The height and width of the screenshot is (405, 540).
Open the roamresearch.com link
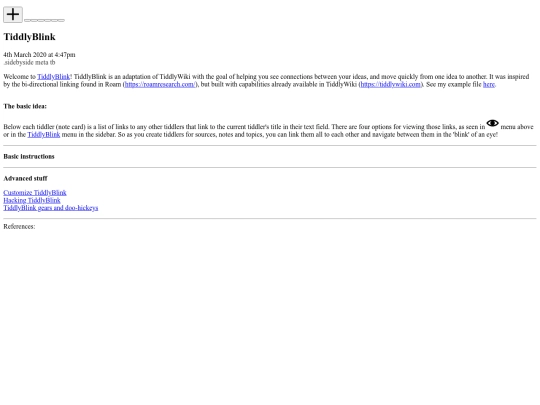tap(160, 84)
